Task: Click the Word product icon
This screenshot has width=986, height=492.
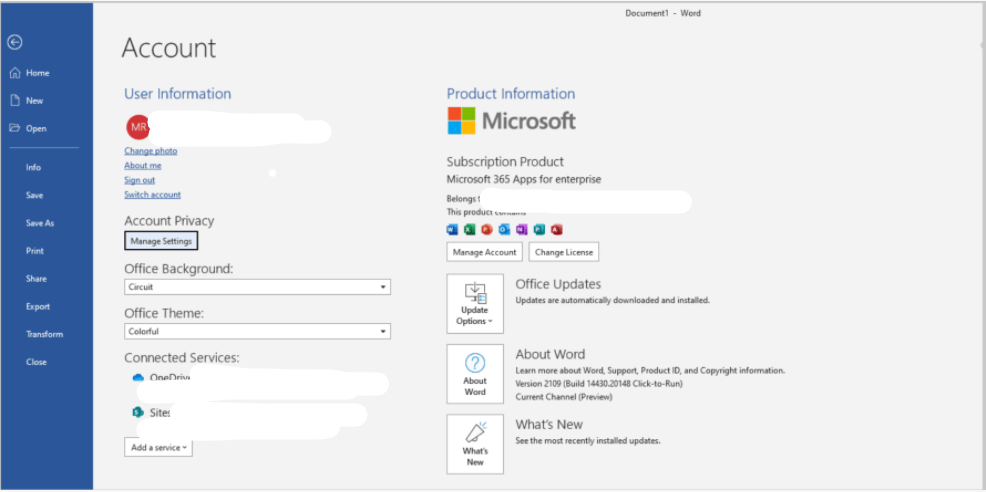Action: pos(452,230)
